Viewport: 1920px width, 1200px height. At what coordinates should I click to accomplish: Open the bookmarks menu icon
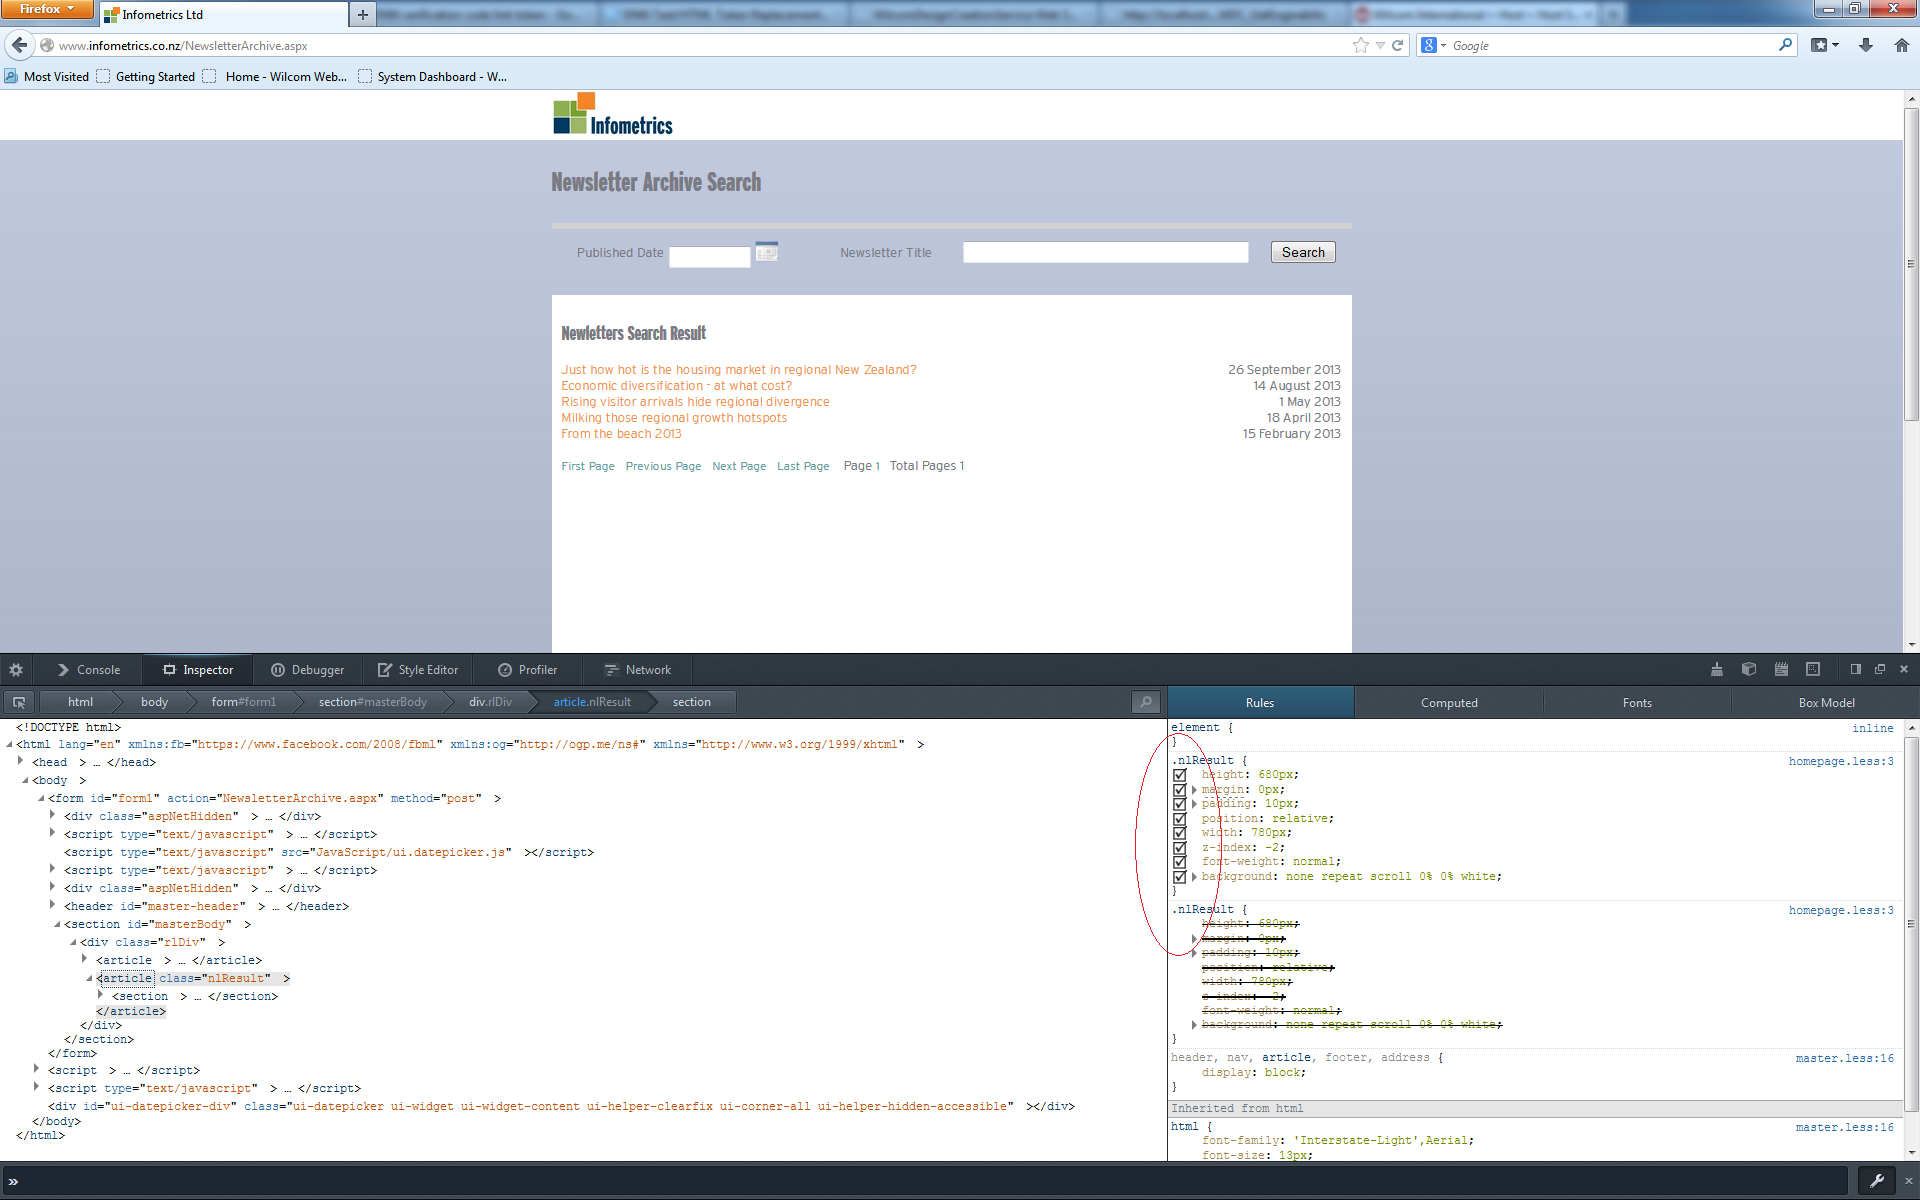click(1824, 45)
